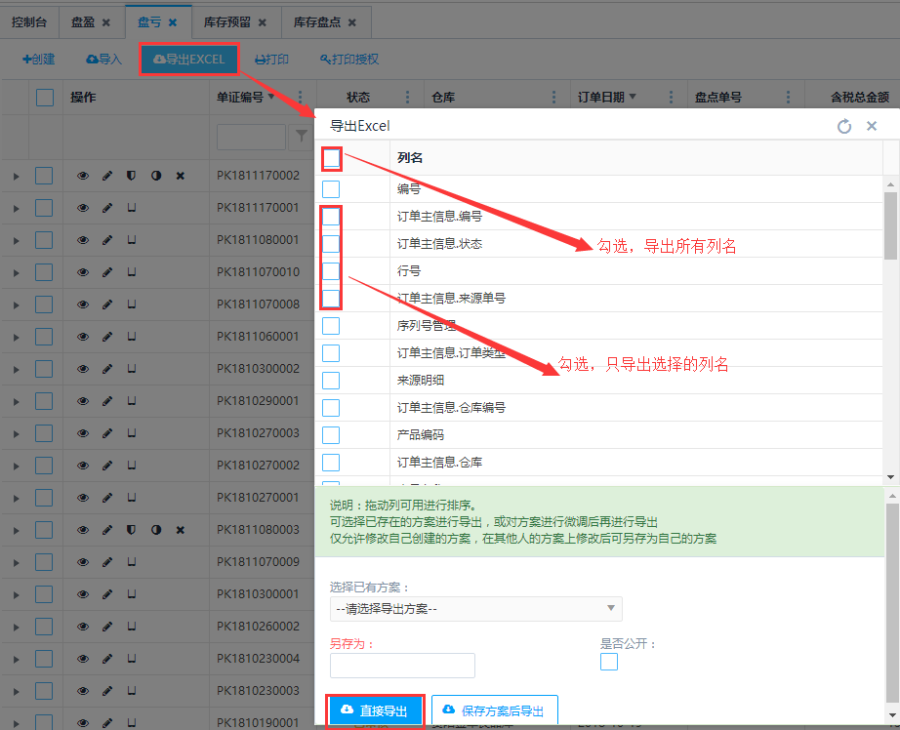Image resolution: width=900 pixels, height=730 pixels.
Task: Open filter icon under 单证编号 column
Action: (300, 137)
